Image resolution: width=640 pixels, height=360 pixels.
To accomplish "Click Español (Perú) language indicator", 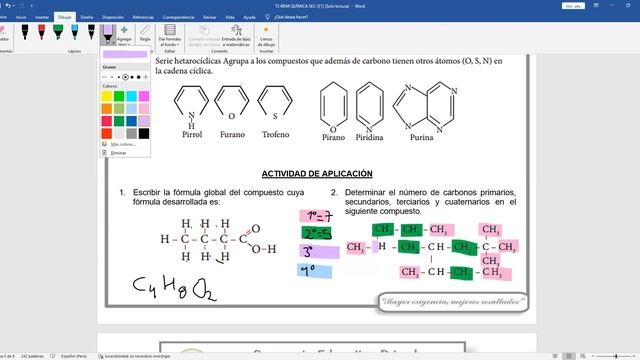I will point(74,356).
